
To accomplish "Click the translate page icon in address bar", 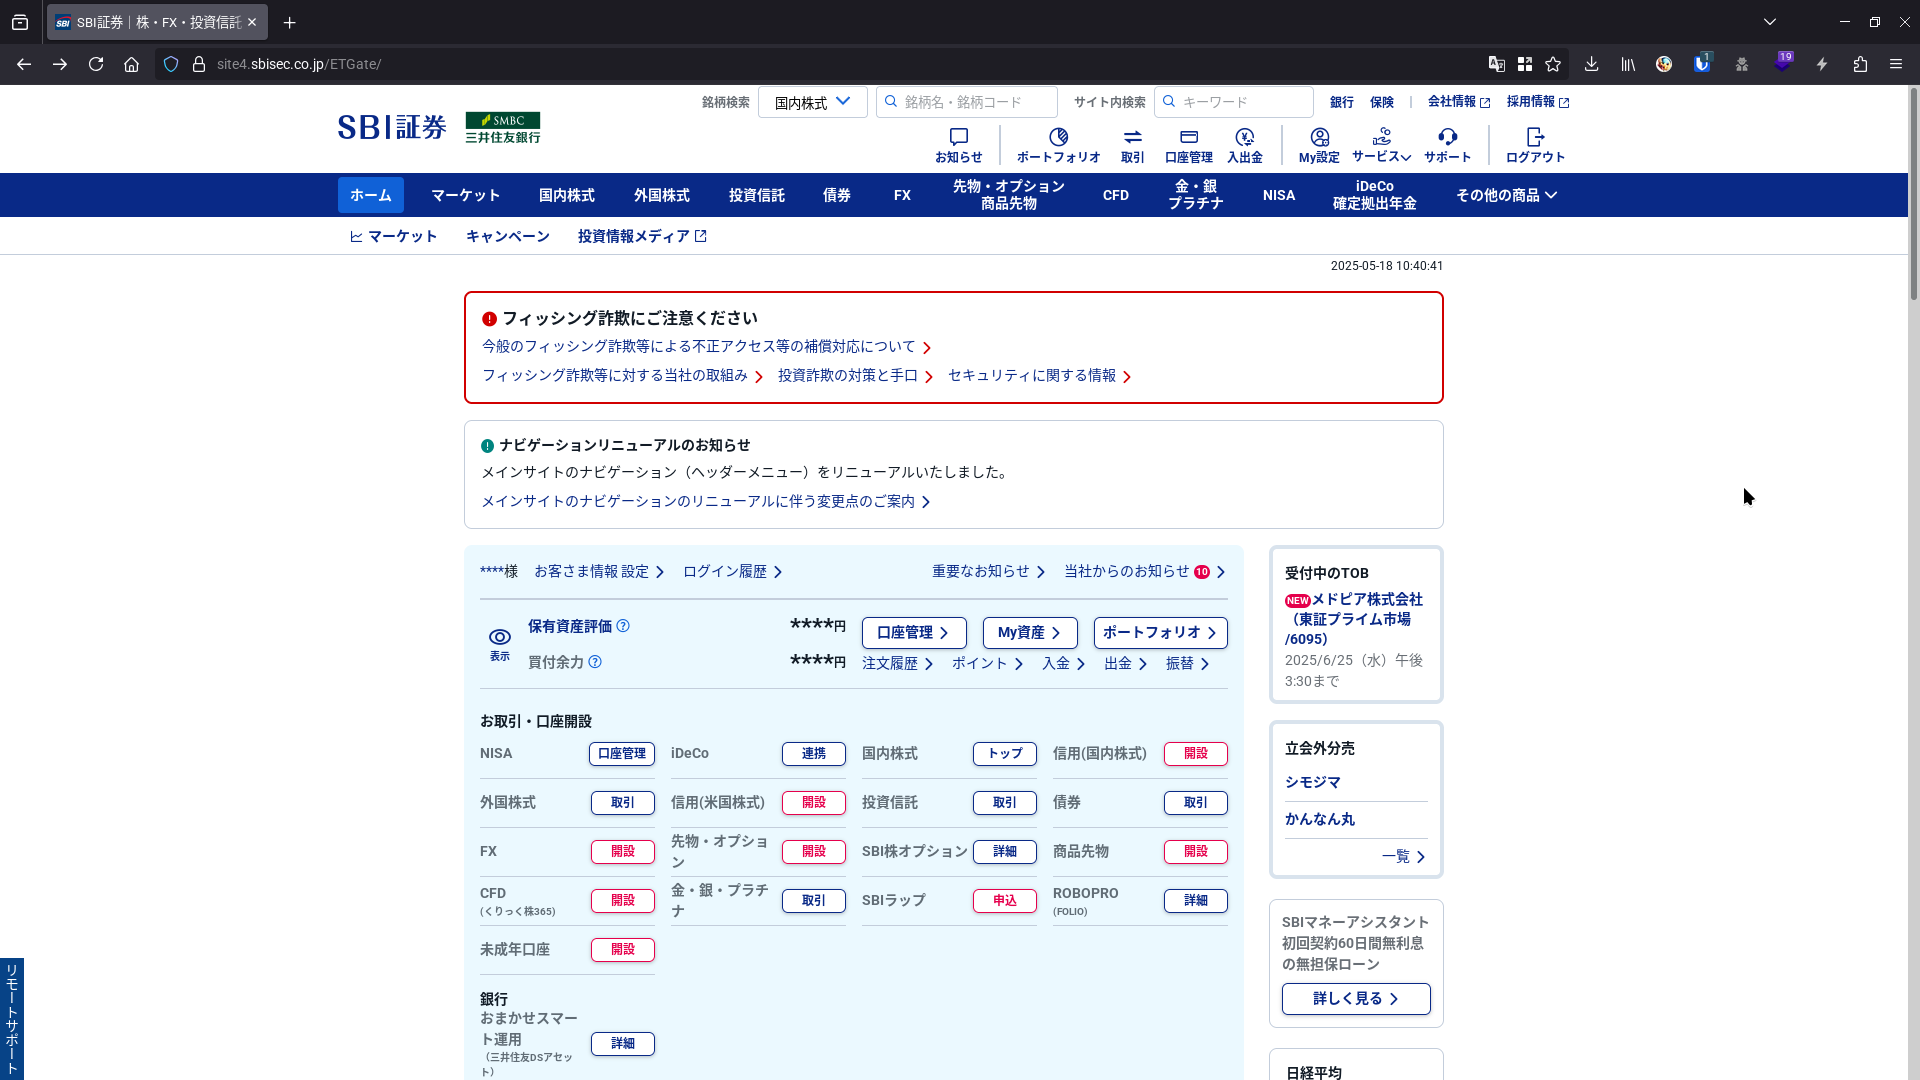I will coord(1497,64).
